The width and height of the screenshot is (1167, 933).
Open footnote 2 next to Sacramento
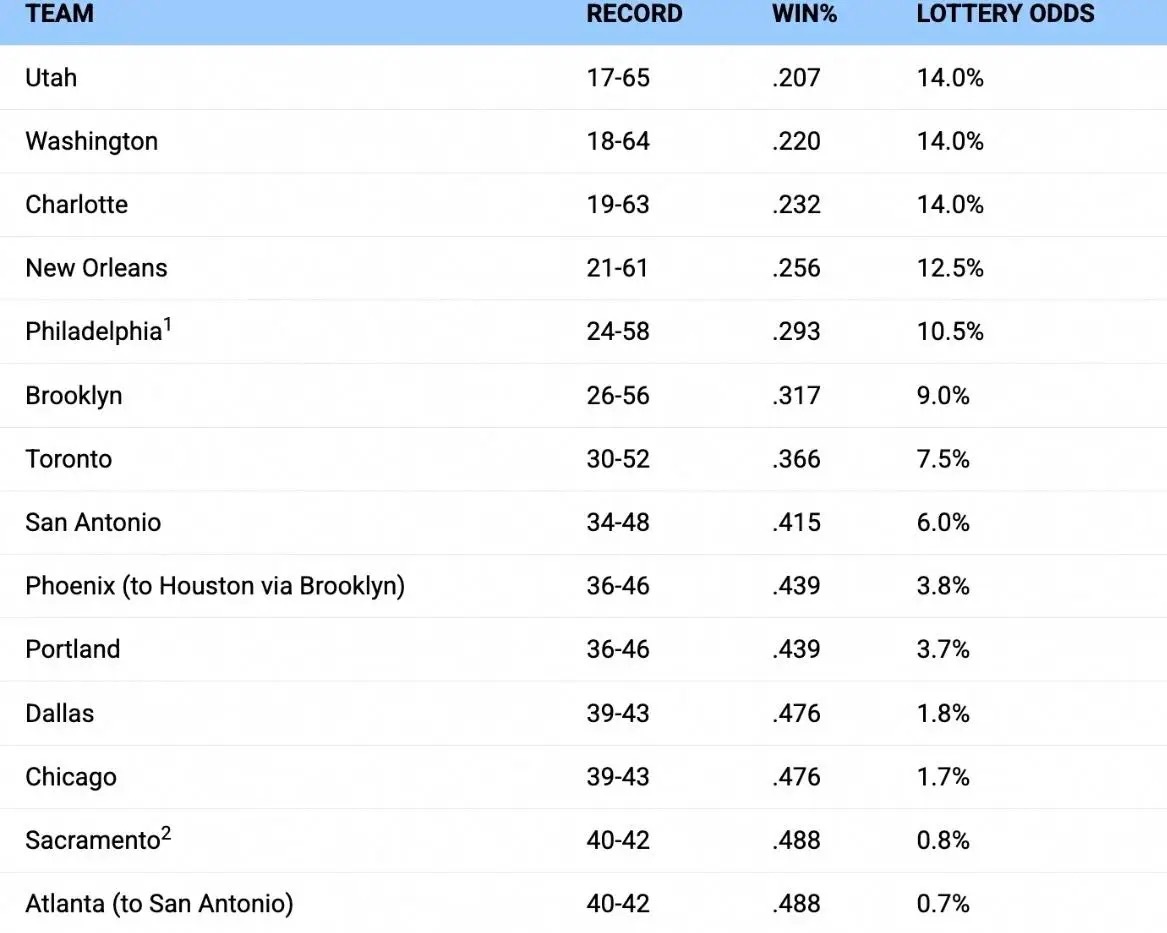166,833
